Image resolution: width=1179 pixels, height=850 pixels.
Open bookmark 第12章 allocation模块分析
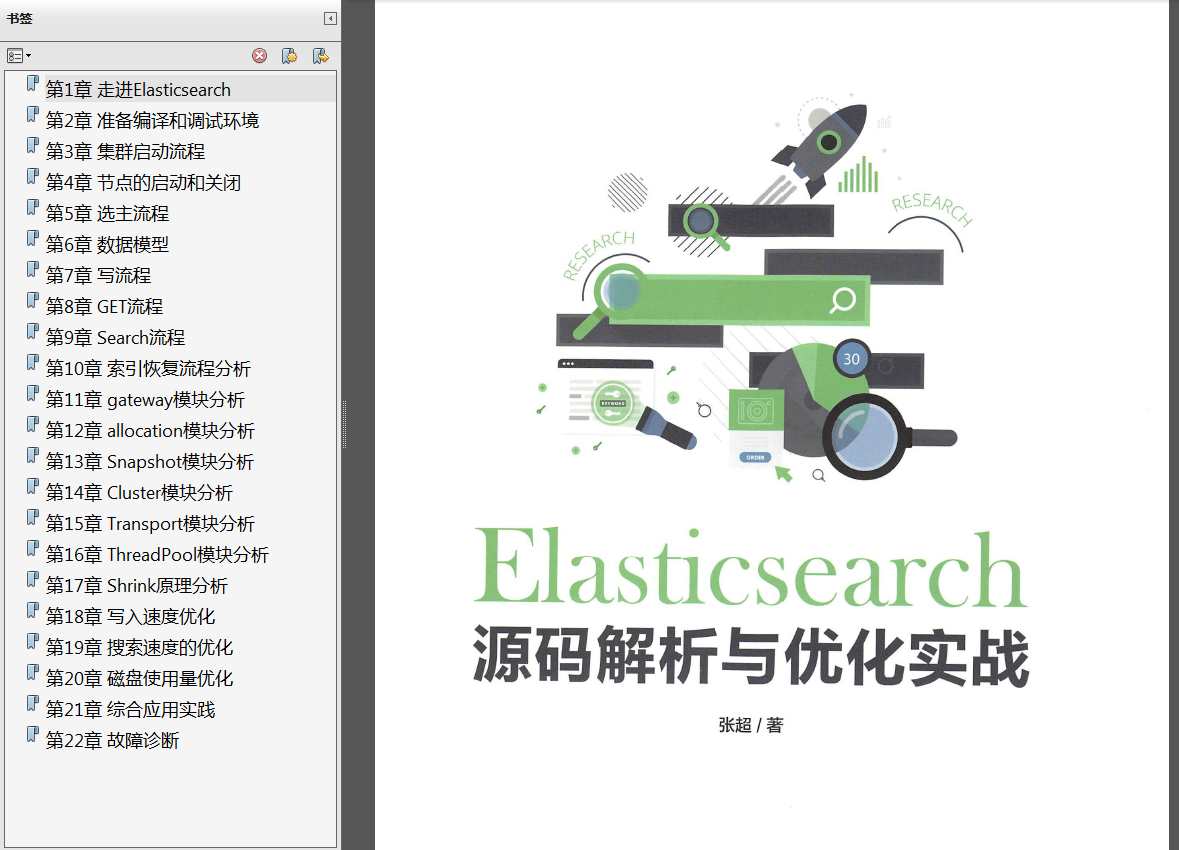[x=150, y=430]
